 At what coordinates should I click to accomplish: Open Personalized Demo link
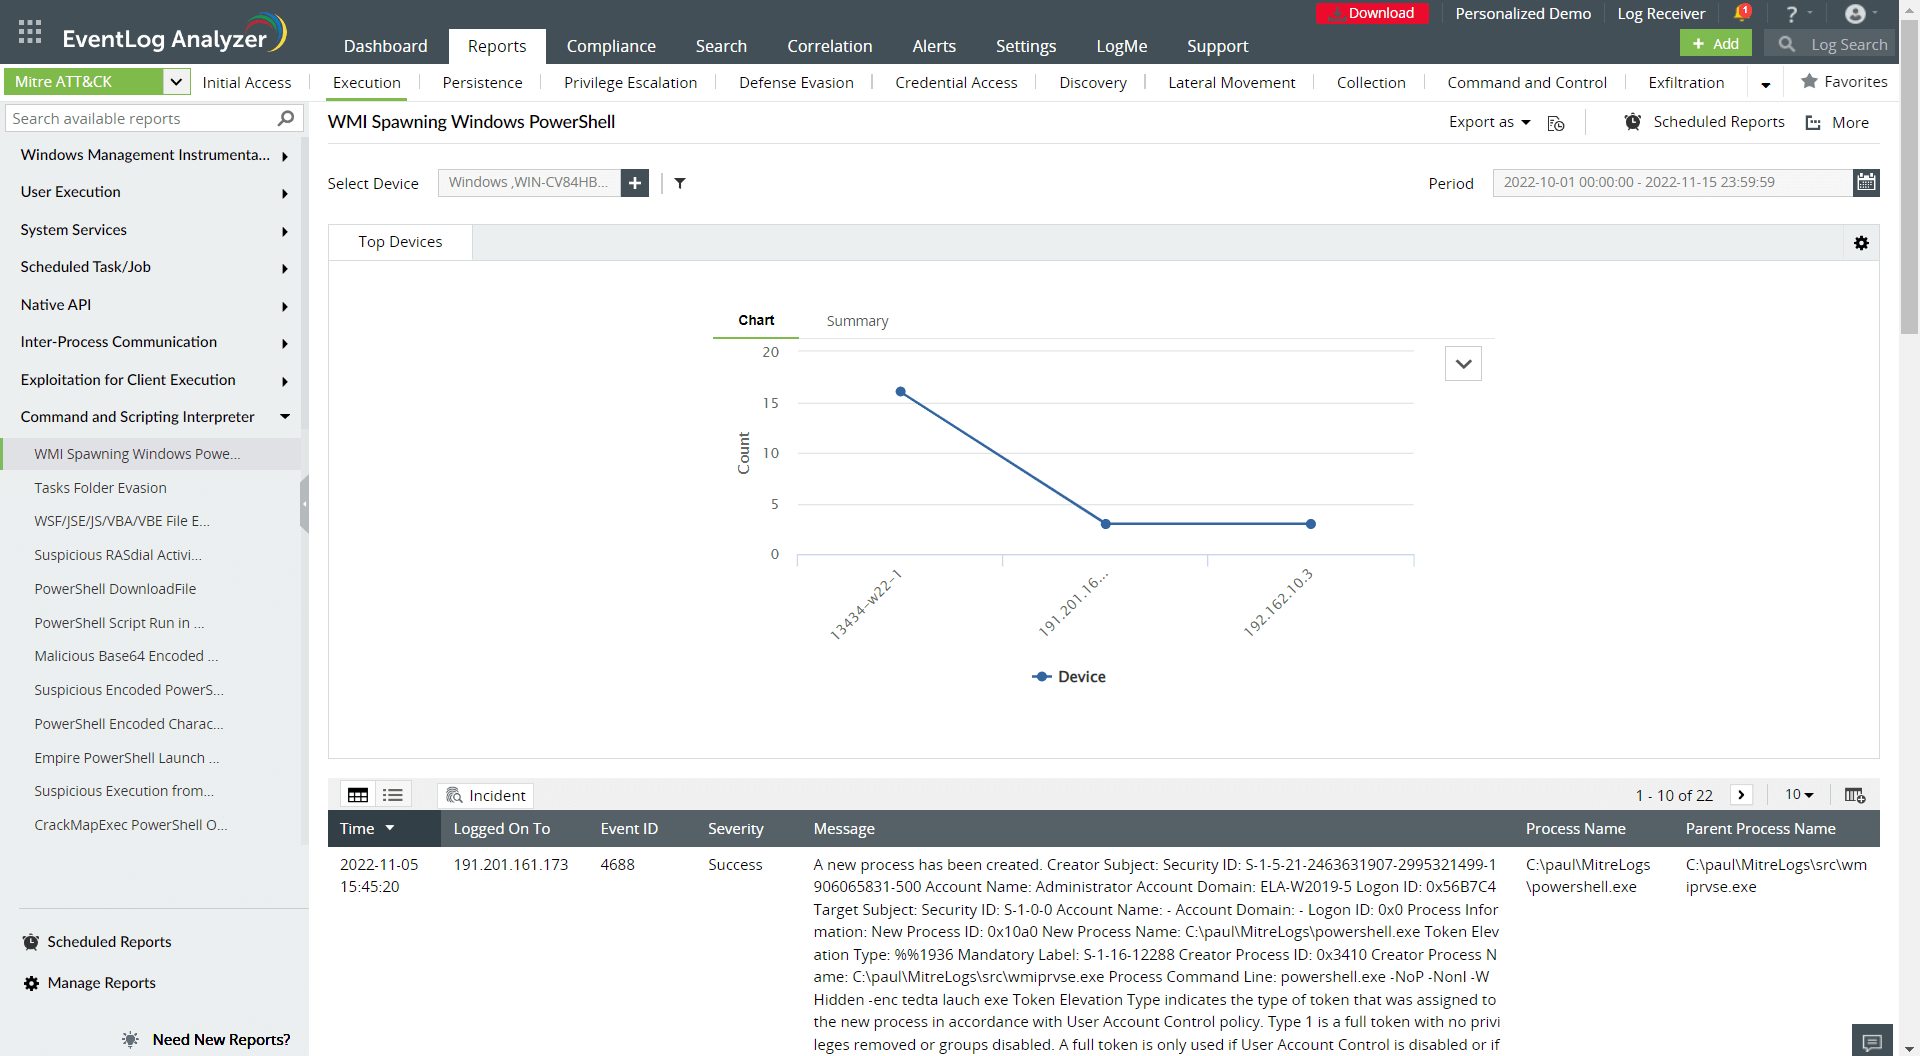point(1523,14)
